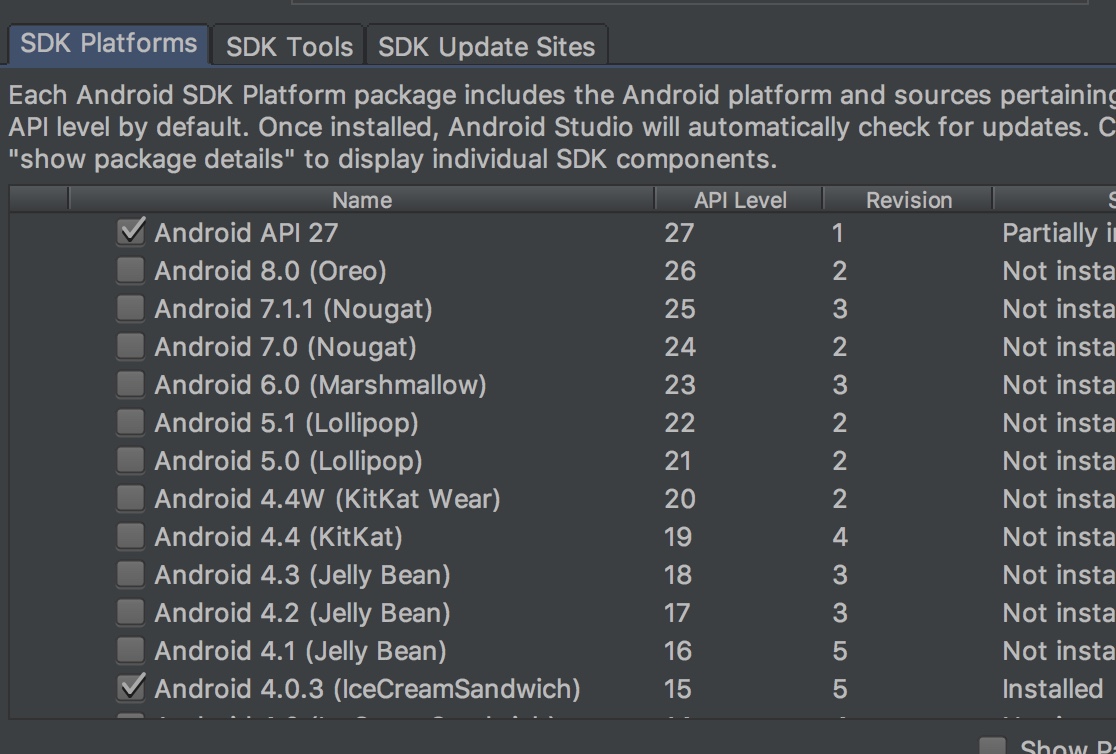Check the Android 5.0 (Lollipop) box
1116x754 pixels.
130,461
